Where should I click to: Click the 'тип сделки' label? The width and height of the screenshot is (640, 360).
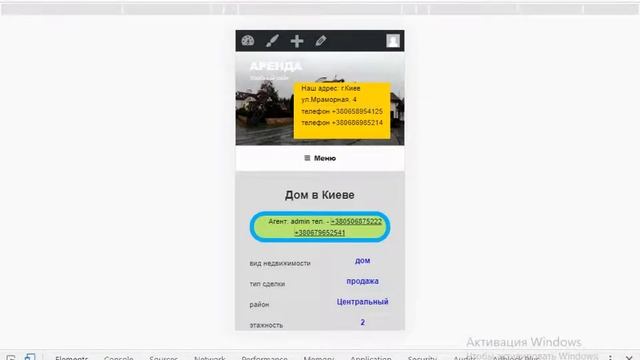click(267, 284)
